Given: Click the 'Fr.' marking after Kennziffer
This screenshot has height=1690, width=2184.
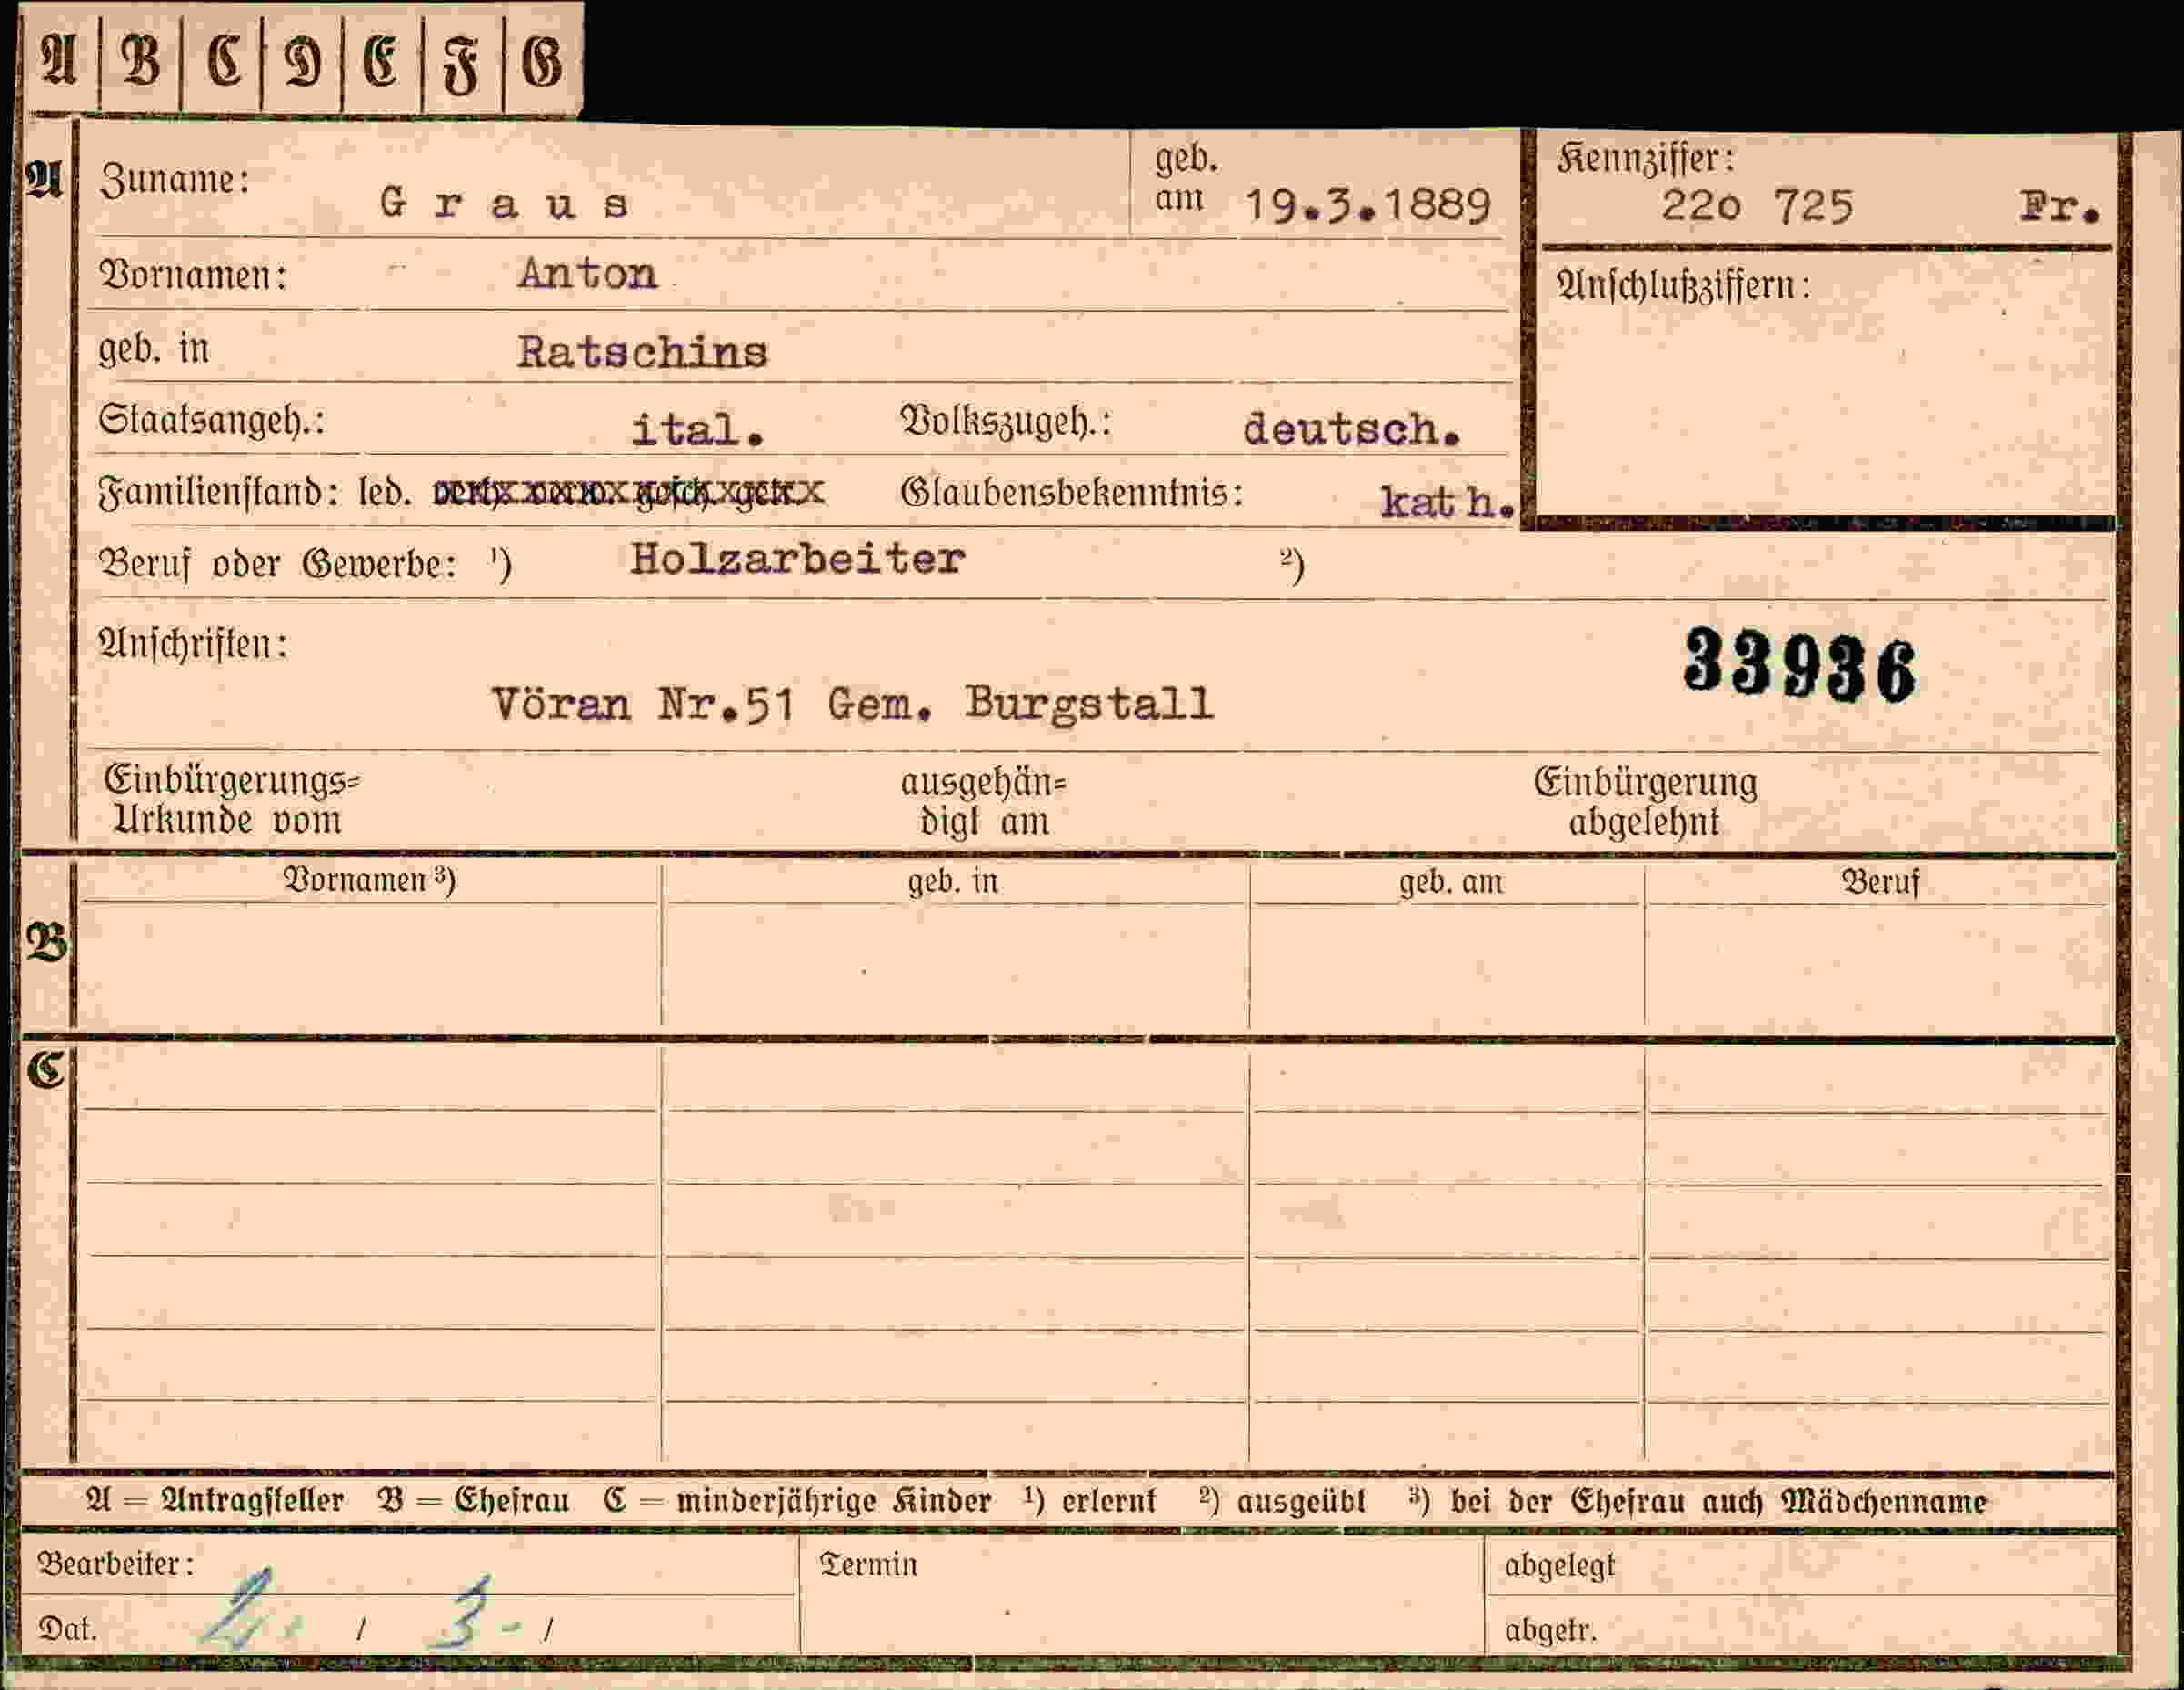Looking at the screenshot, I should pos(2059,207).
